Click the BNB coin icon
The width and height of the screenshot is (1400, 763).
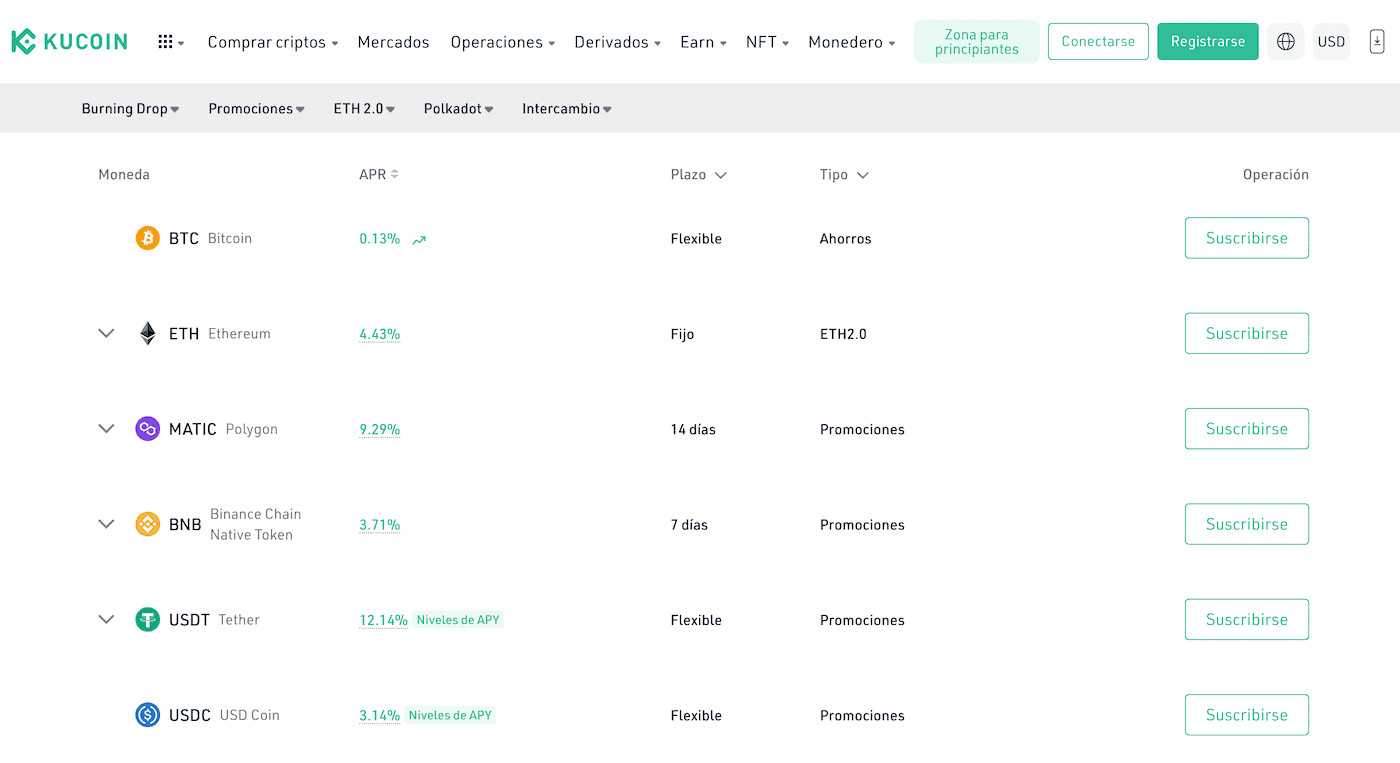(x=148, y=524)
